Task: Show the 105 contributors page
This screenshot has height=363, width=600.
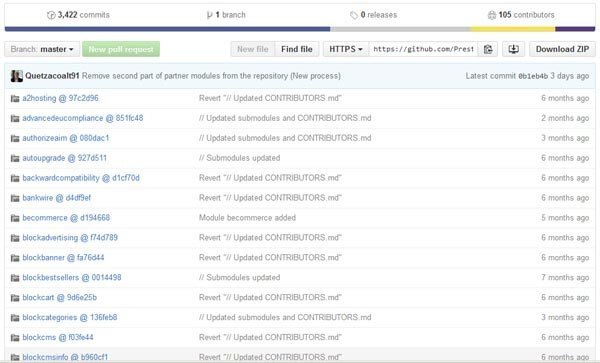Action: [521, 15]
